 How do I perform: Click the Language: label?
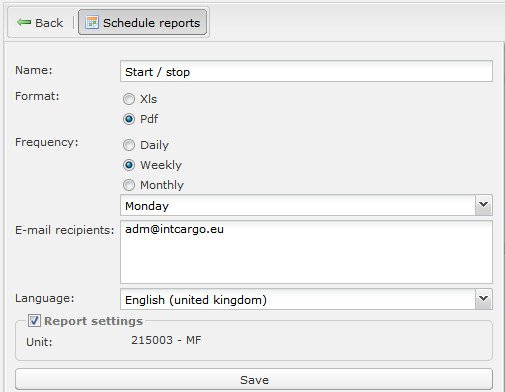[x=45, y=298]
